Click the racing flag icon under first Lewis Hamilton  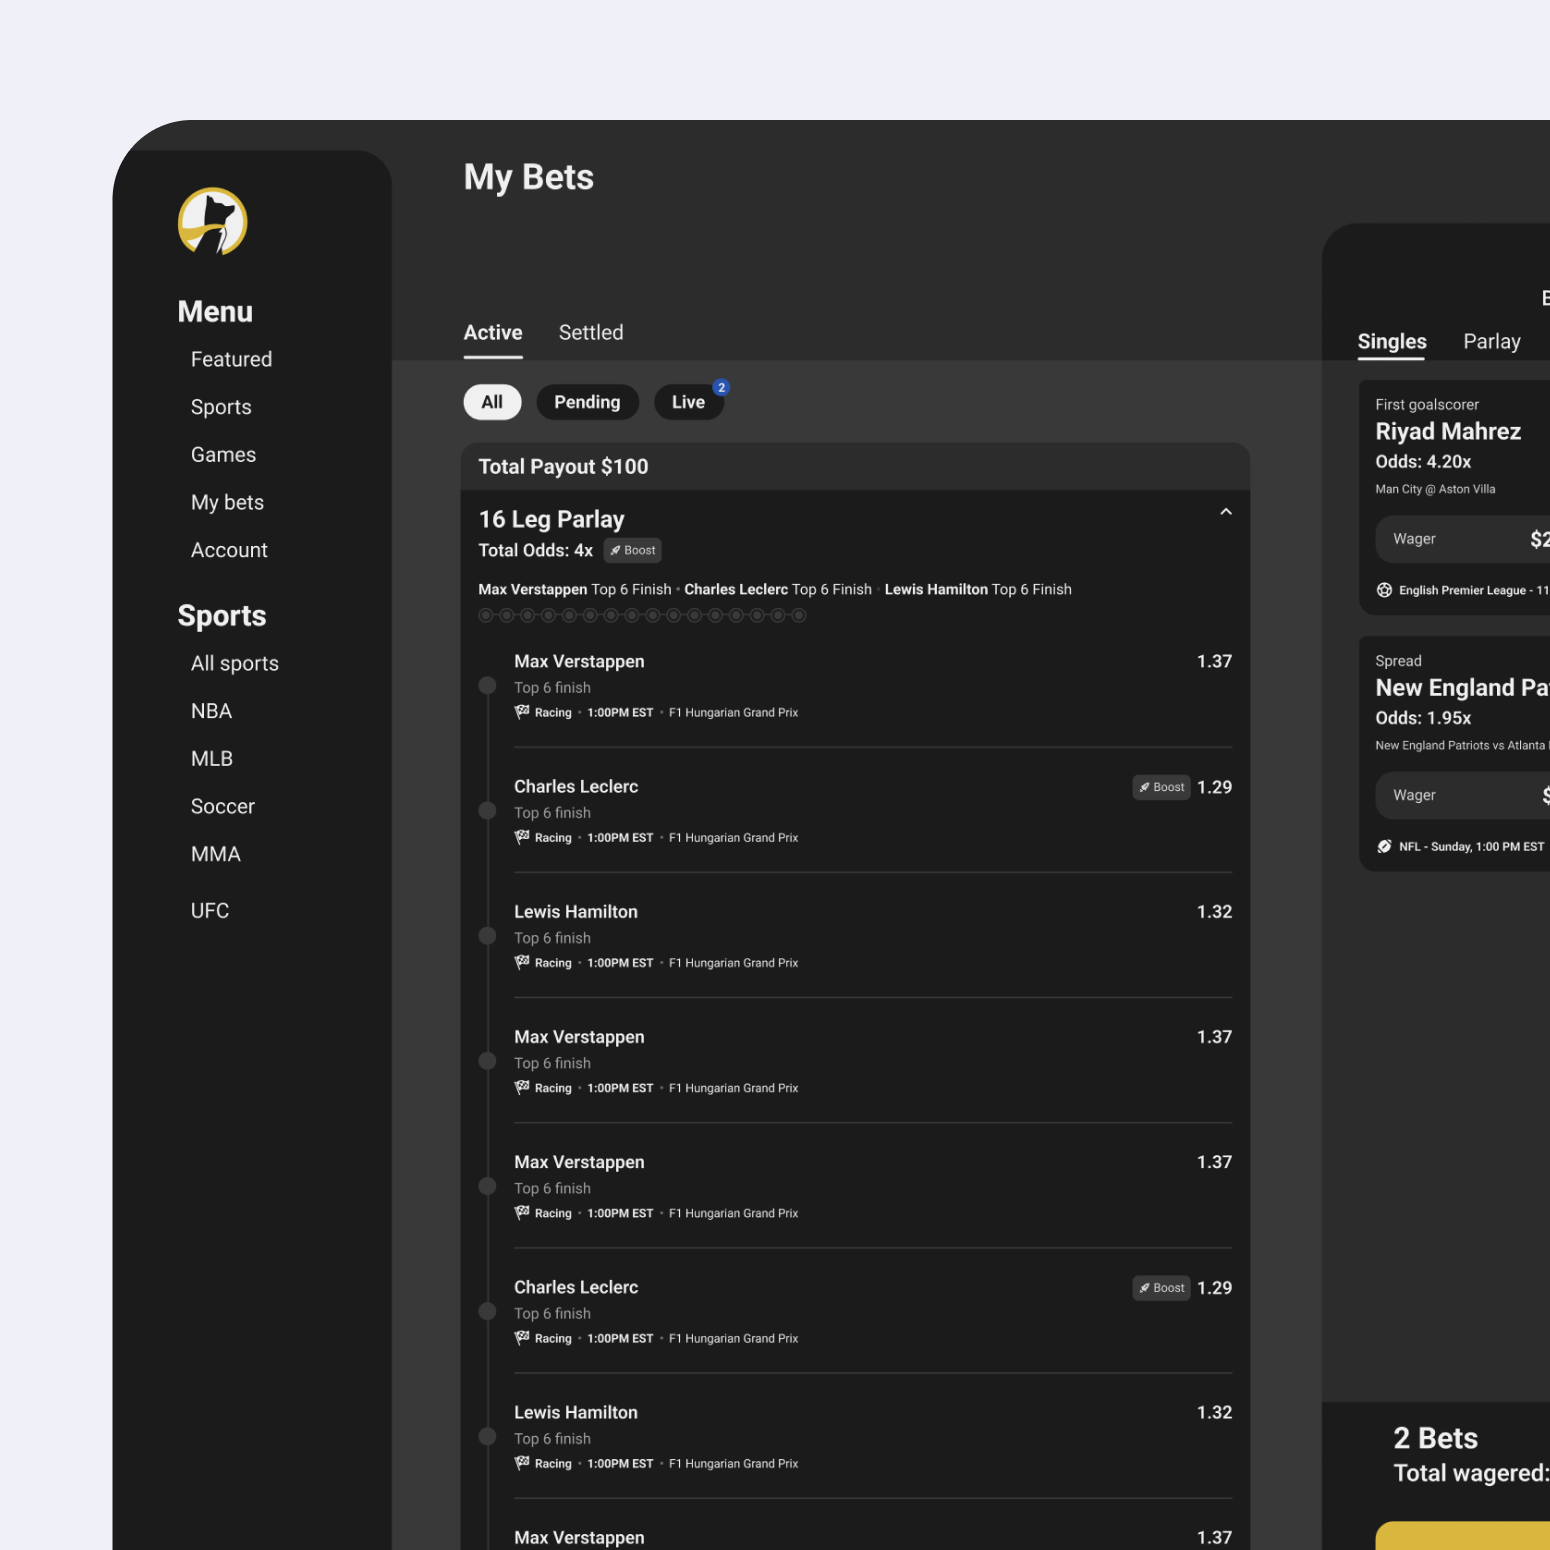522,962
